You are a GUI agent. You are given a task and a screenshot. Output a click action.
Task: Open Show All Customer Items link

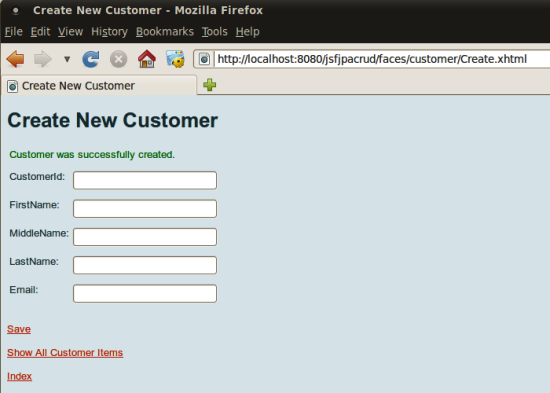[x=65, y=353]
